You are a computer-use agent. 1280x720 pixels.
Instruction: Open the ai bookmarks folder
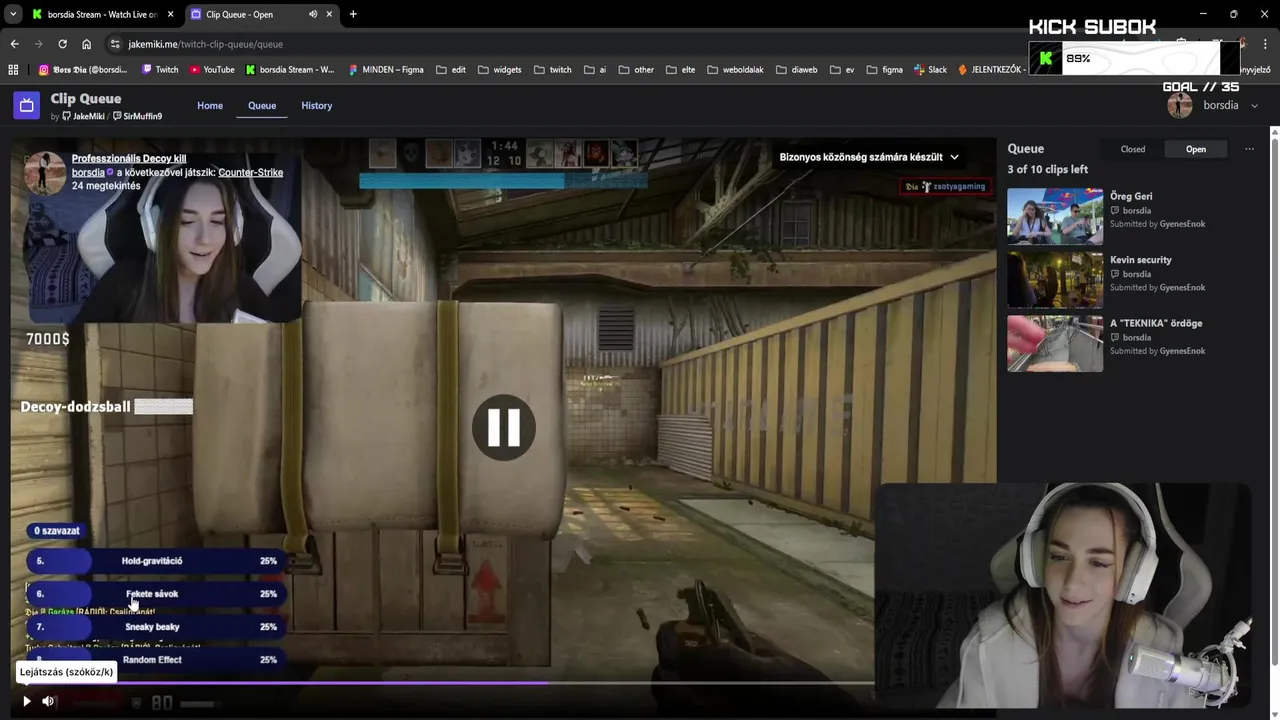[x=595, y=70]
